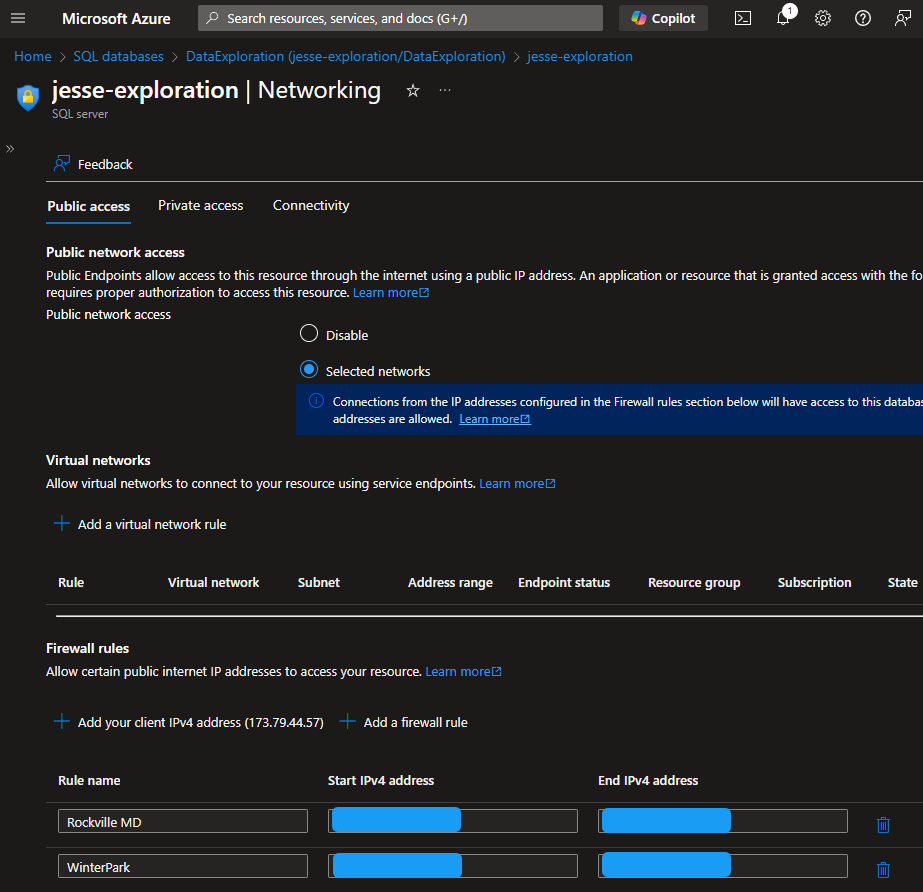Viewport: 923px width, 892px height.
Task: Favorite jesse-exploration with the star icon
Action: pyautogui.click(x=413, y=91)
